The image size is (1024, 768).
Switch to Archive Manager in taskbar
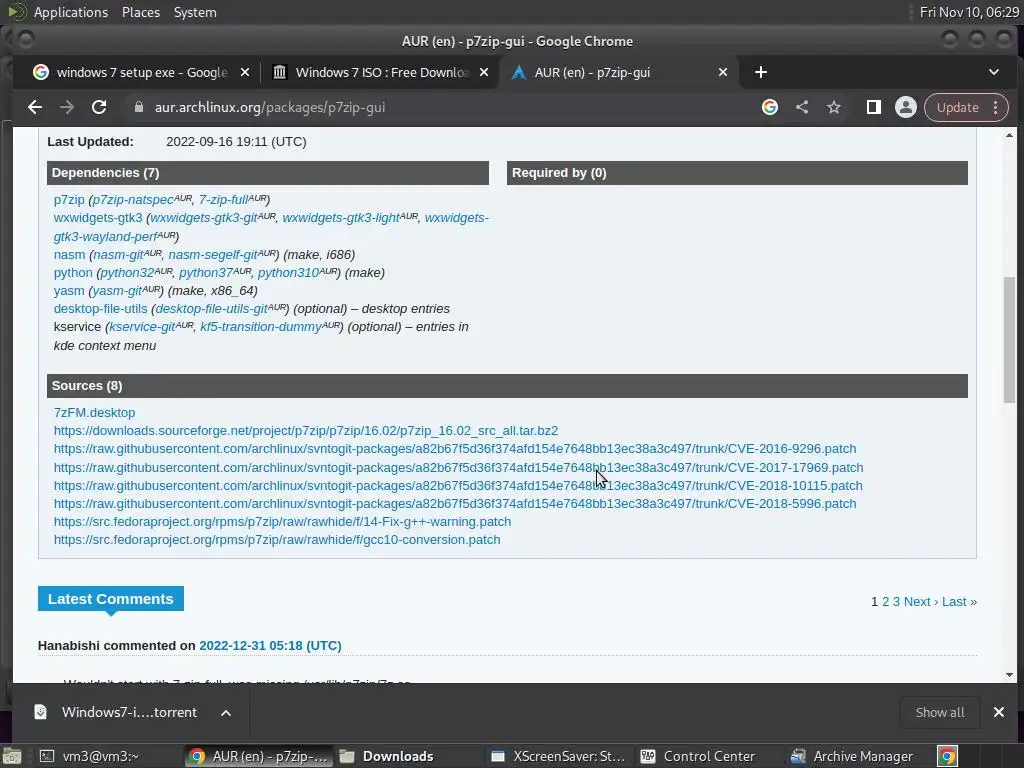[x=852, y=756]
